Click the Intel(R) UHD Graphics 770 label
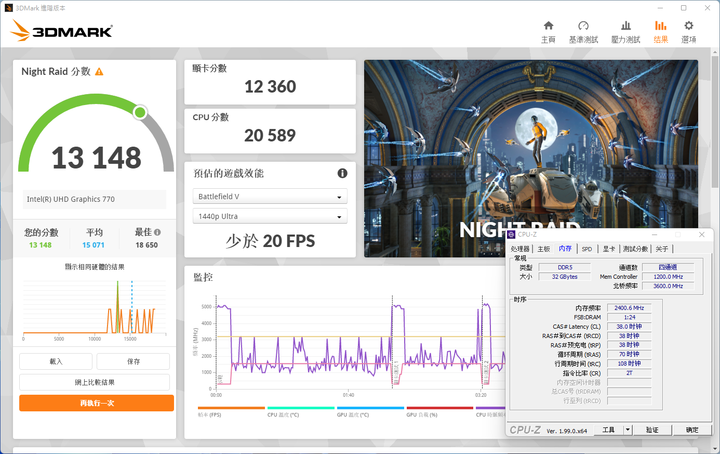 71,199
